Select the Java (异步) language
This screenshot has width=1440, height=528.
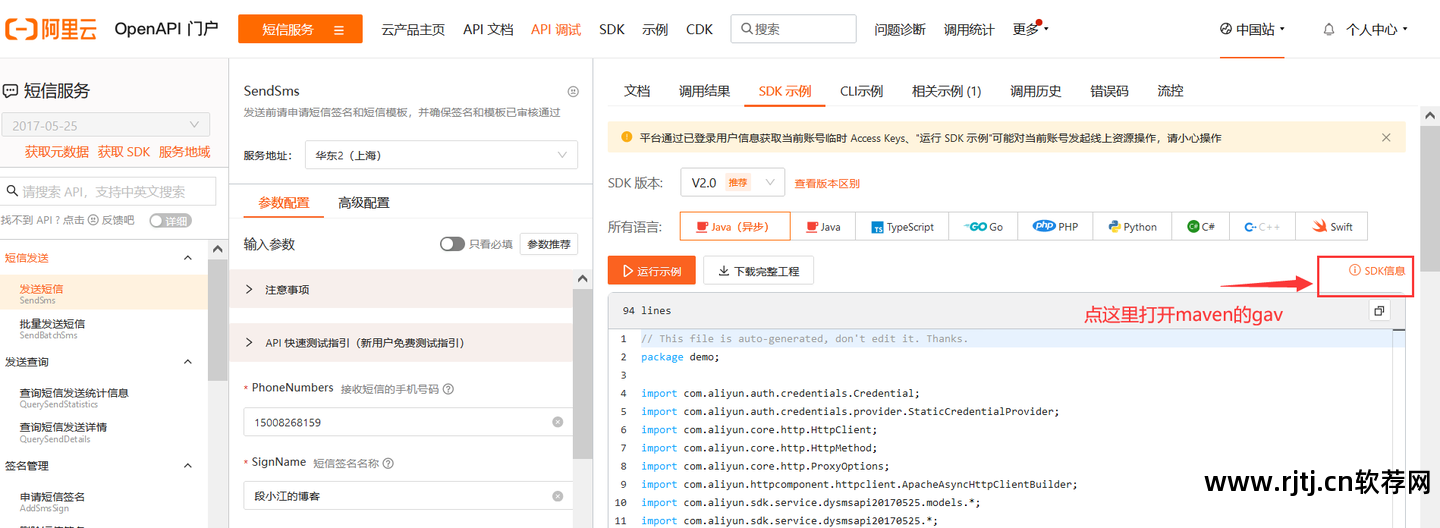coord(735,227)
